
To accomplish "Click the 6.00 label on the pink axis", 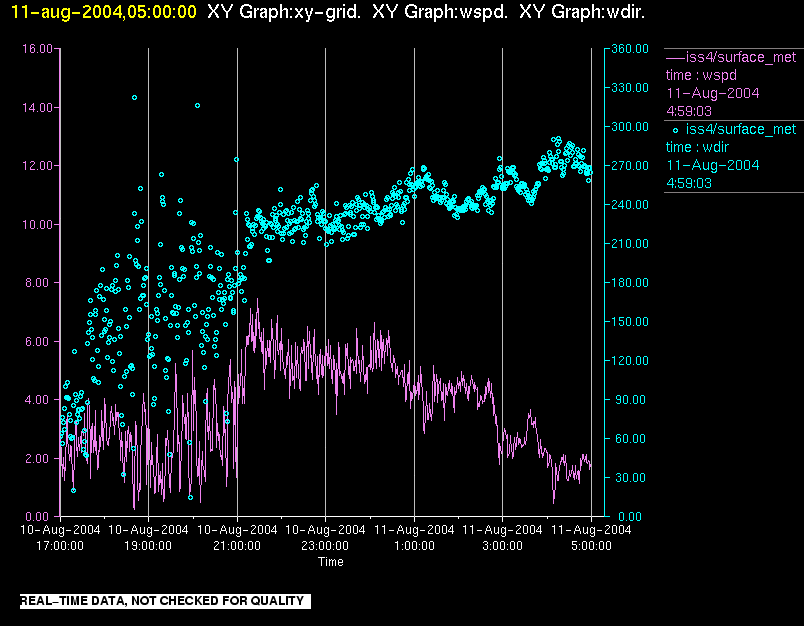I will click(39, 341).
